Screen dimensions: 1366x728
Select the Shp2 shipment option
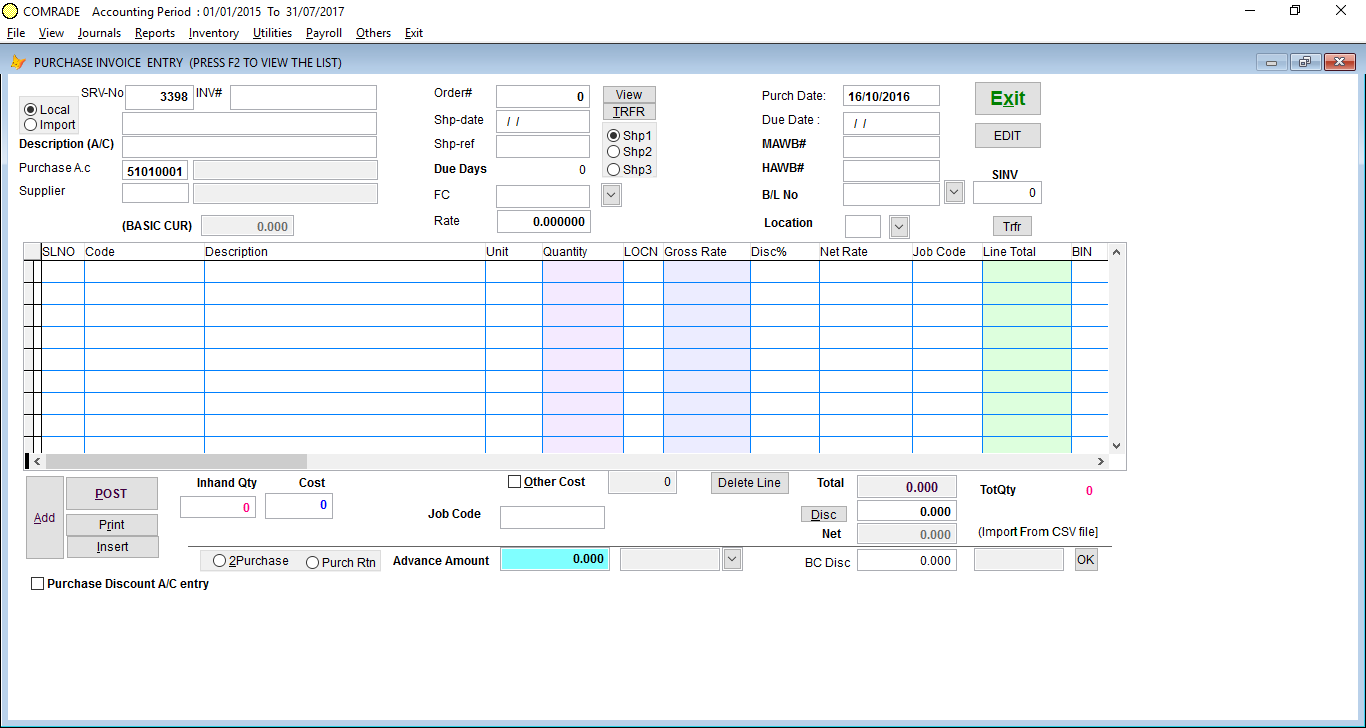coord(615,153)
